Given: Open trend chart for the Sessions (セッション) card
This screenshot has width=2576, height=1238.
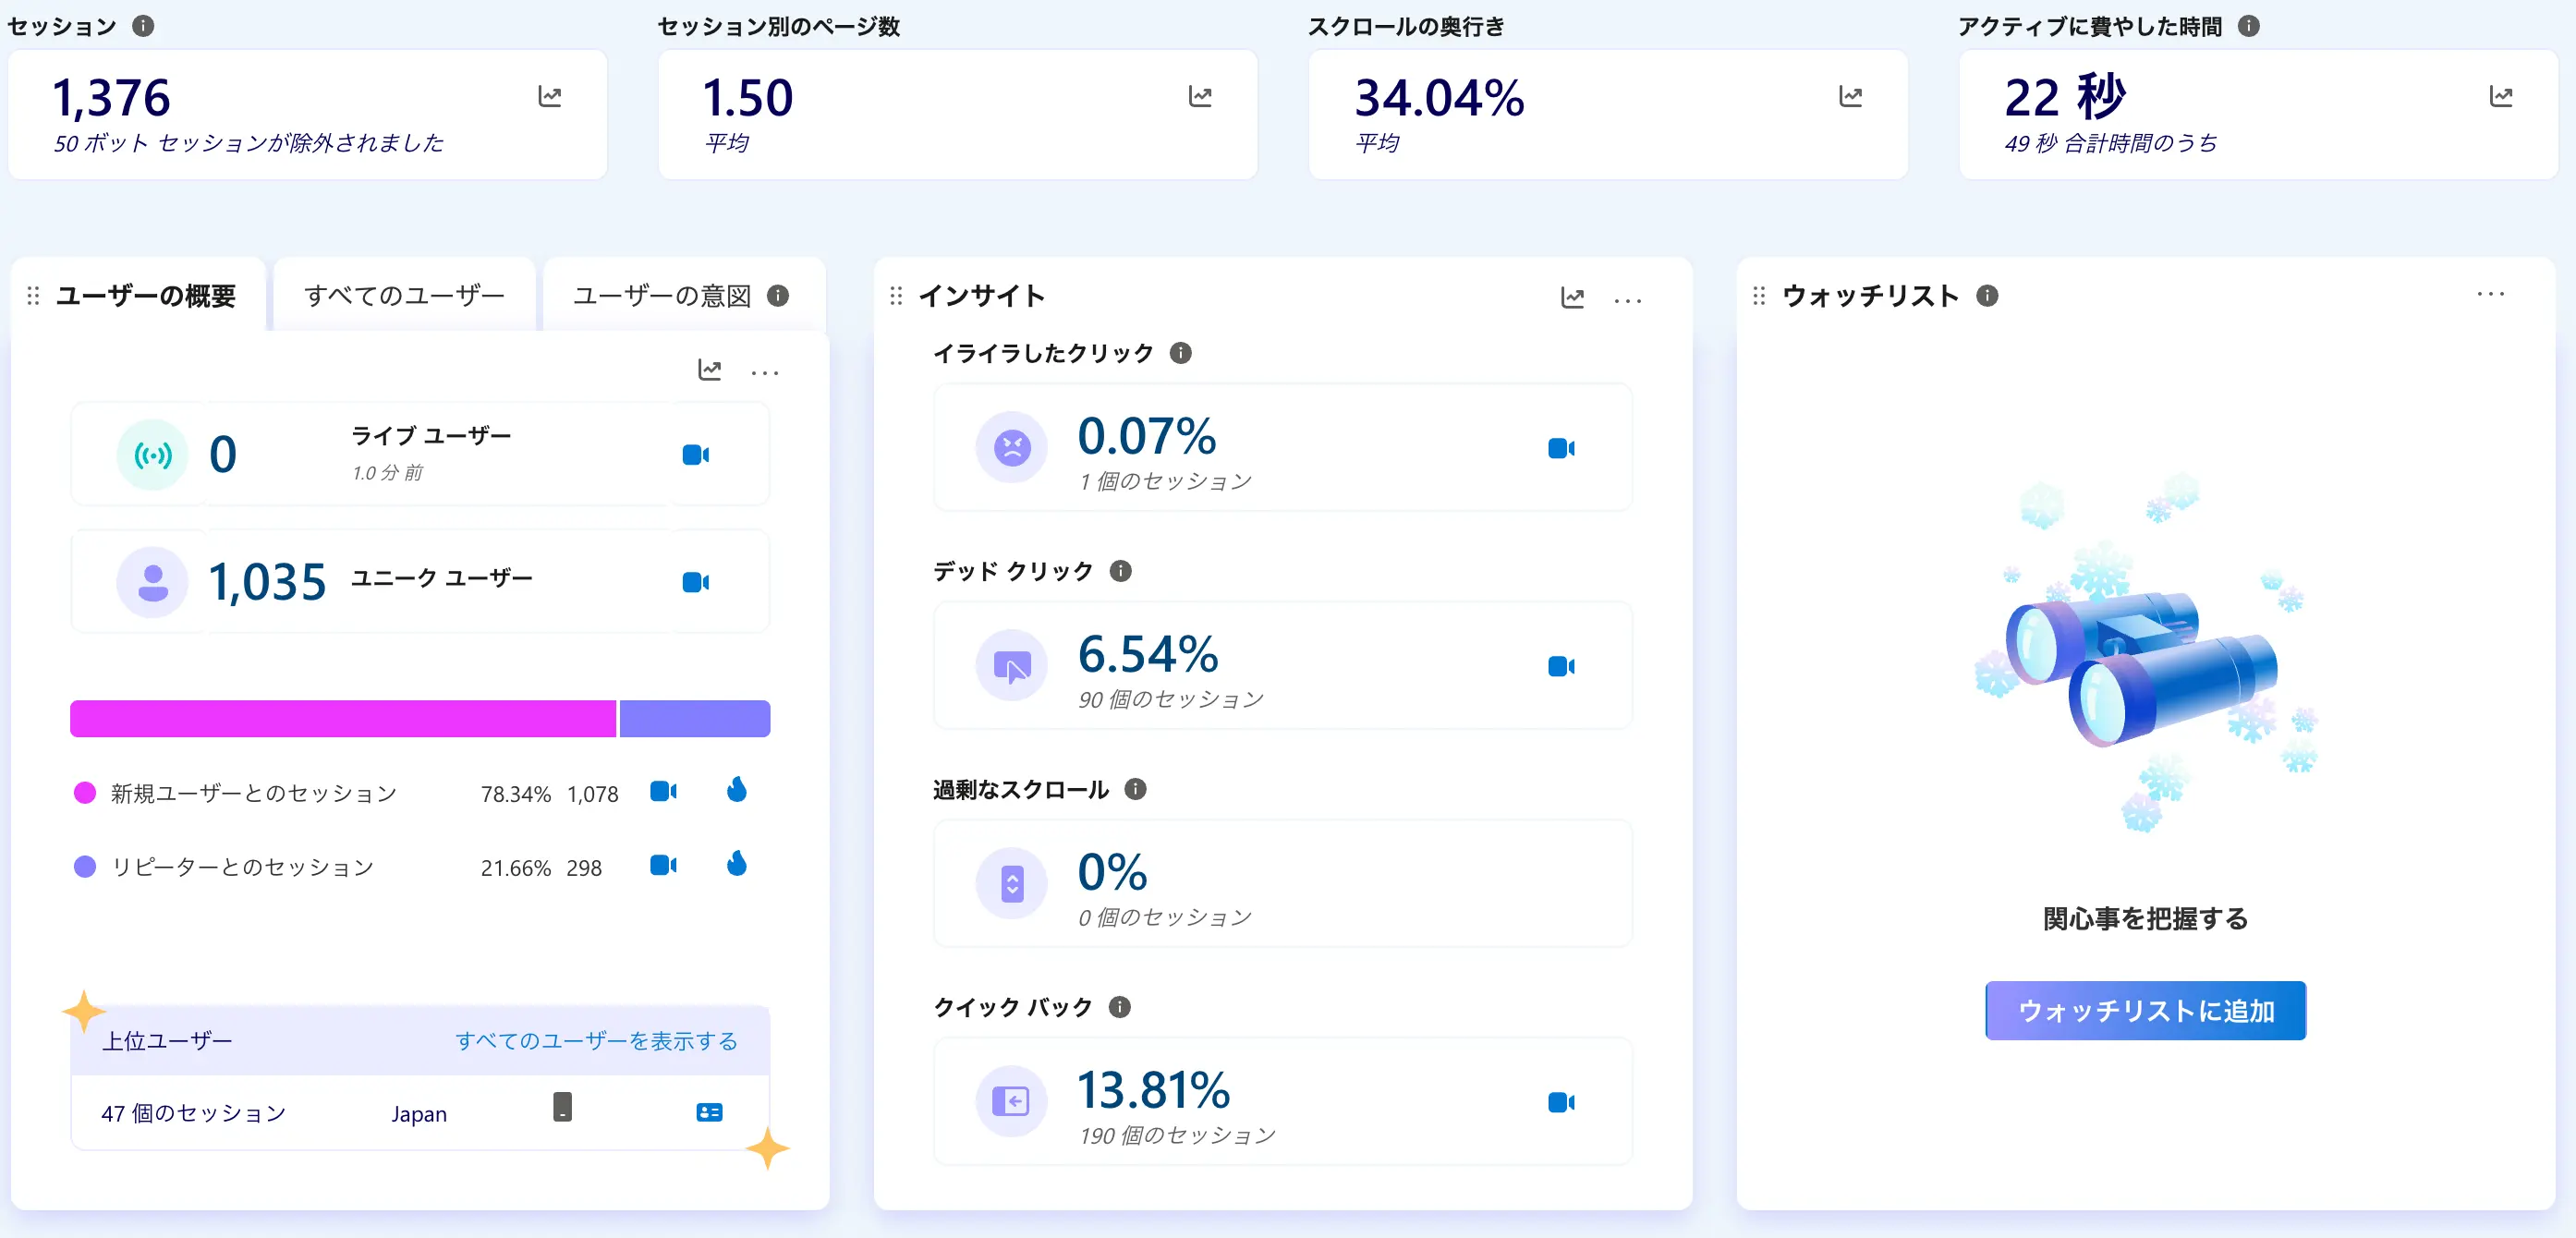Looking at the screenshot, I should (549, 97).
